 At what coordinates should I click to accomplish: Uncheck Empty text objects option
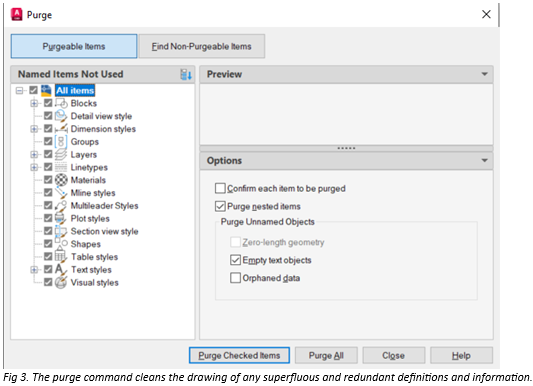(235, 260)
